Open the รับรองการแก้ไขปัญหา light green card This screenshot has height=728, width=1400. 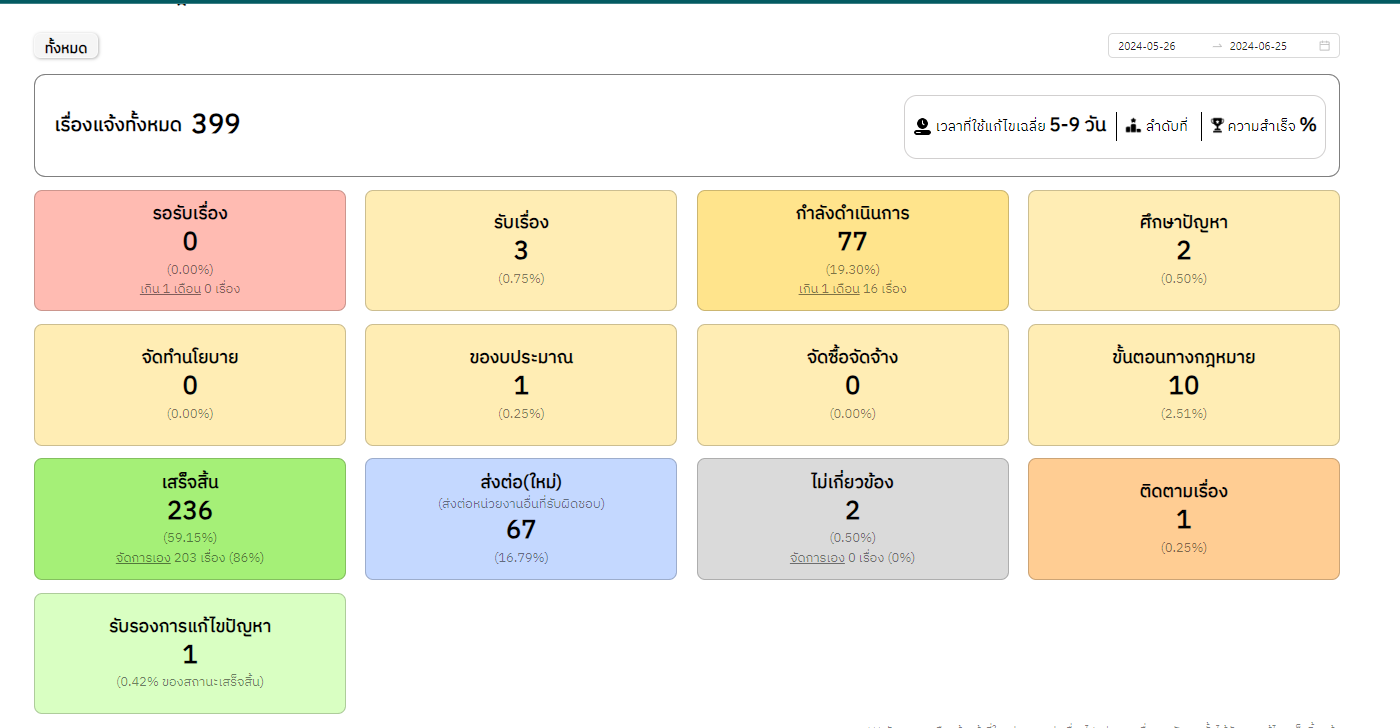[190, 653]
